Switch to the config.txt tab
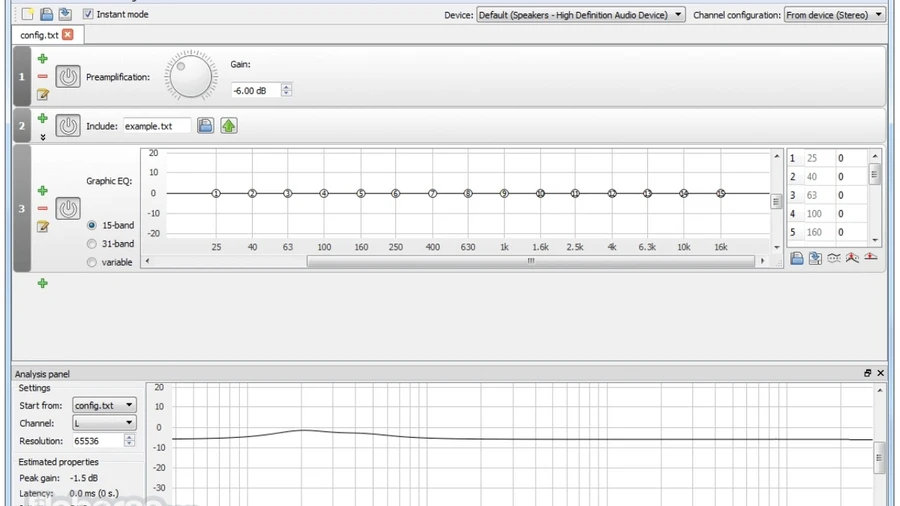900x506 pixels. click(x=39, y=35)
